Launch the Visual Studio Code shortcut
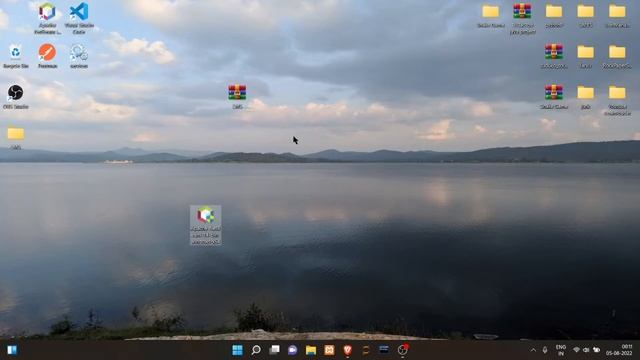 [79, 18]
